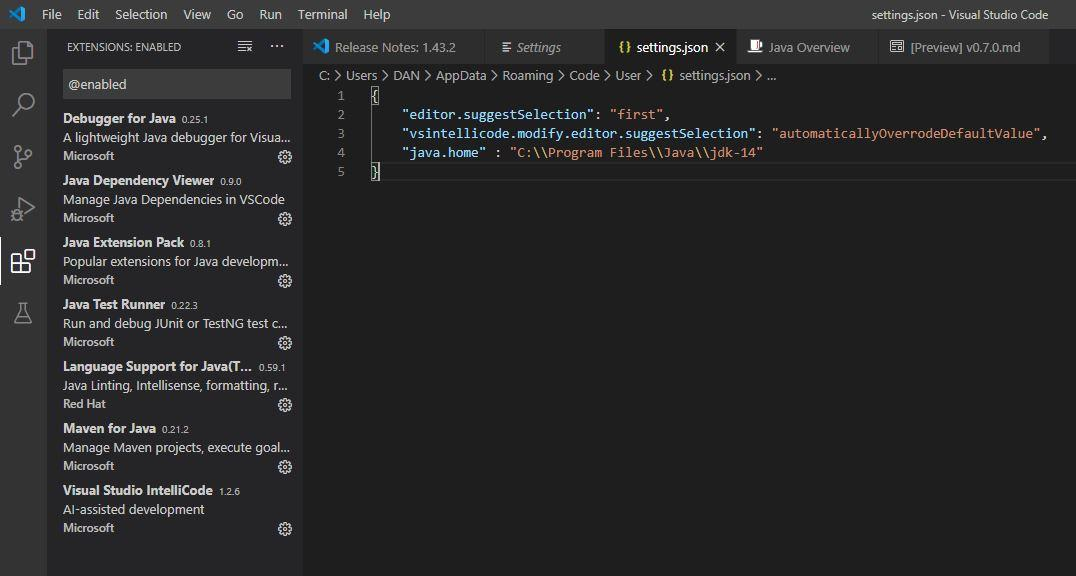Click the Clear Extensions Input icon

[x=245, y=47]
